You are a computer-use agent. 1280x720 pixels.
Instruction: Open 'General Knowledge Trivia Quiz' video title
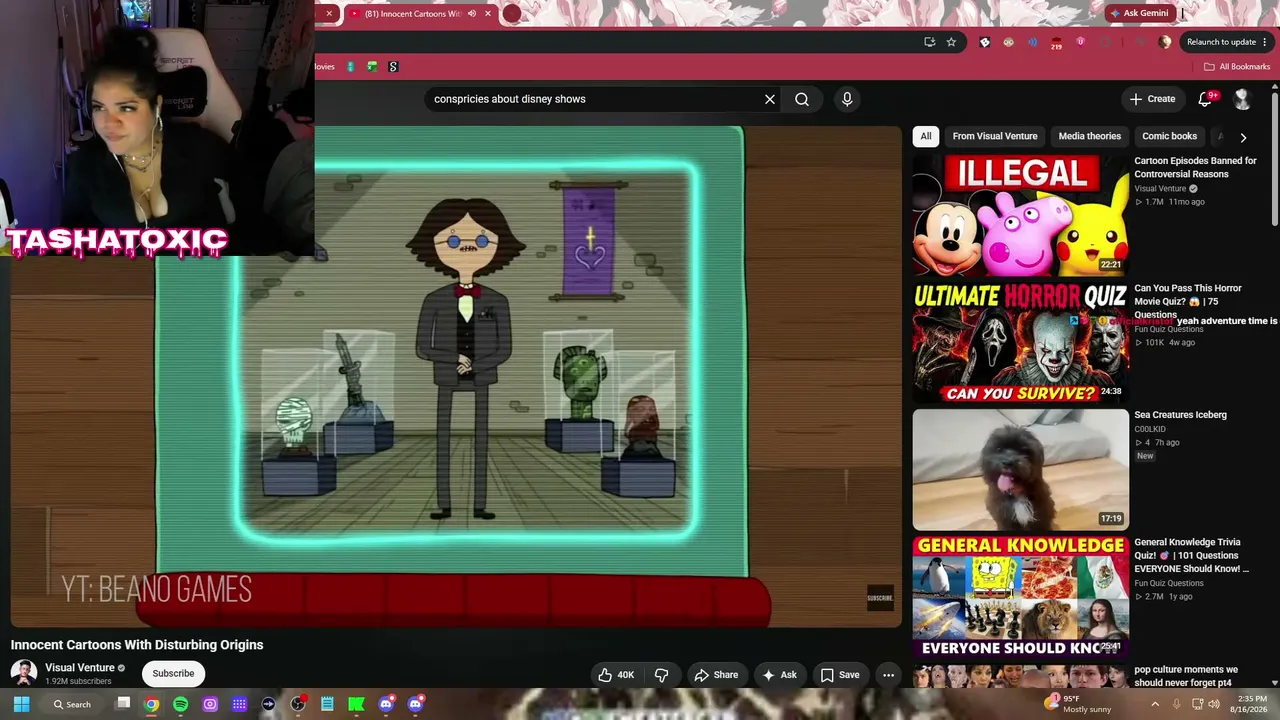pyautogui.click(x=1191, y=555)
